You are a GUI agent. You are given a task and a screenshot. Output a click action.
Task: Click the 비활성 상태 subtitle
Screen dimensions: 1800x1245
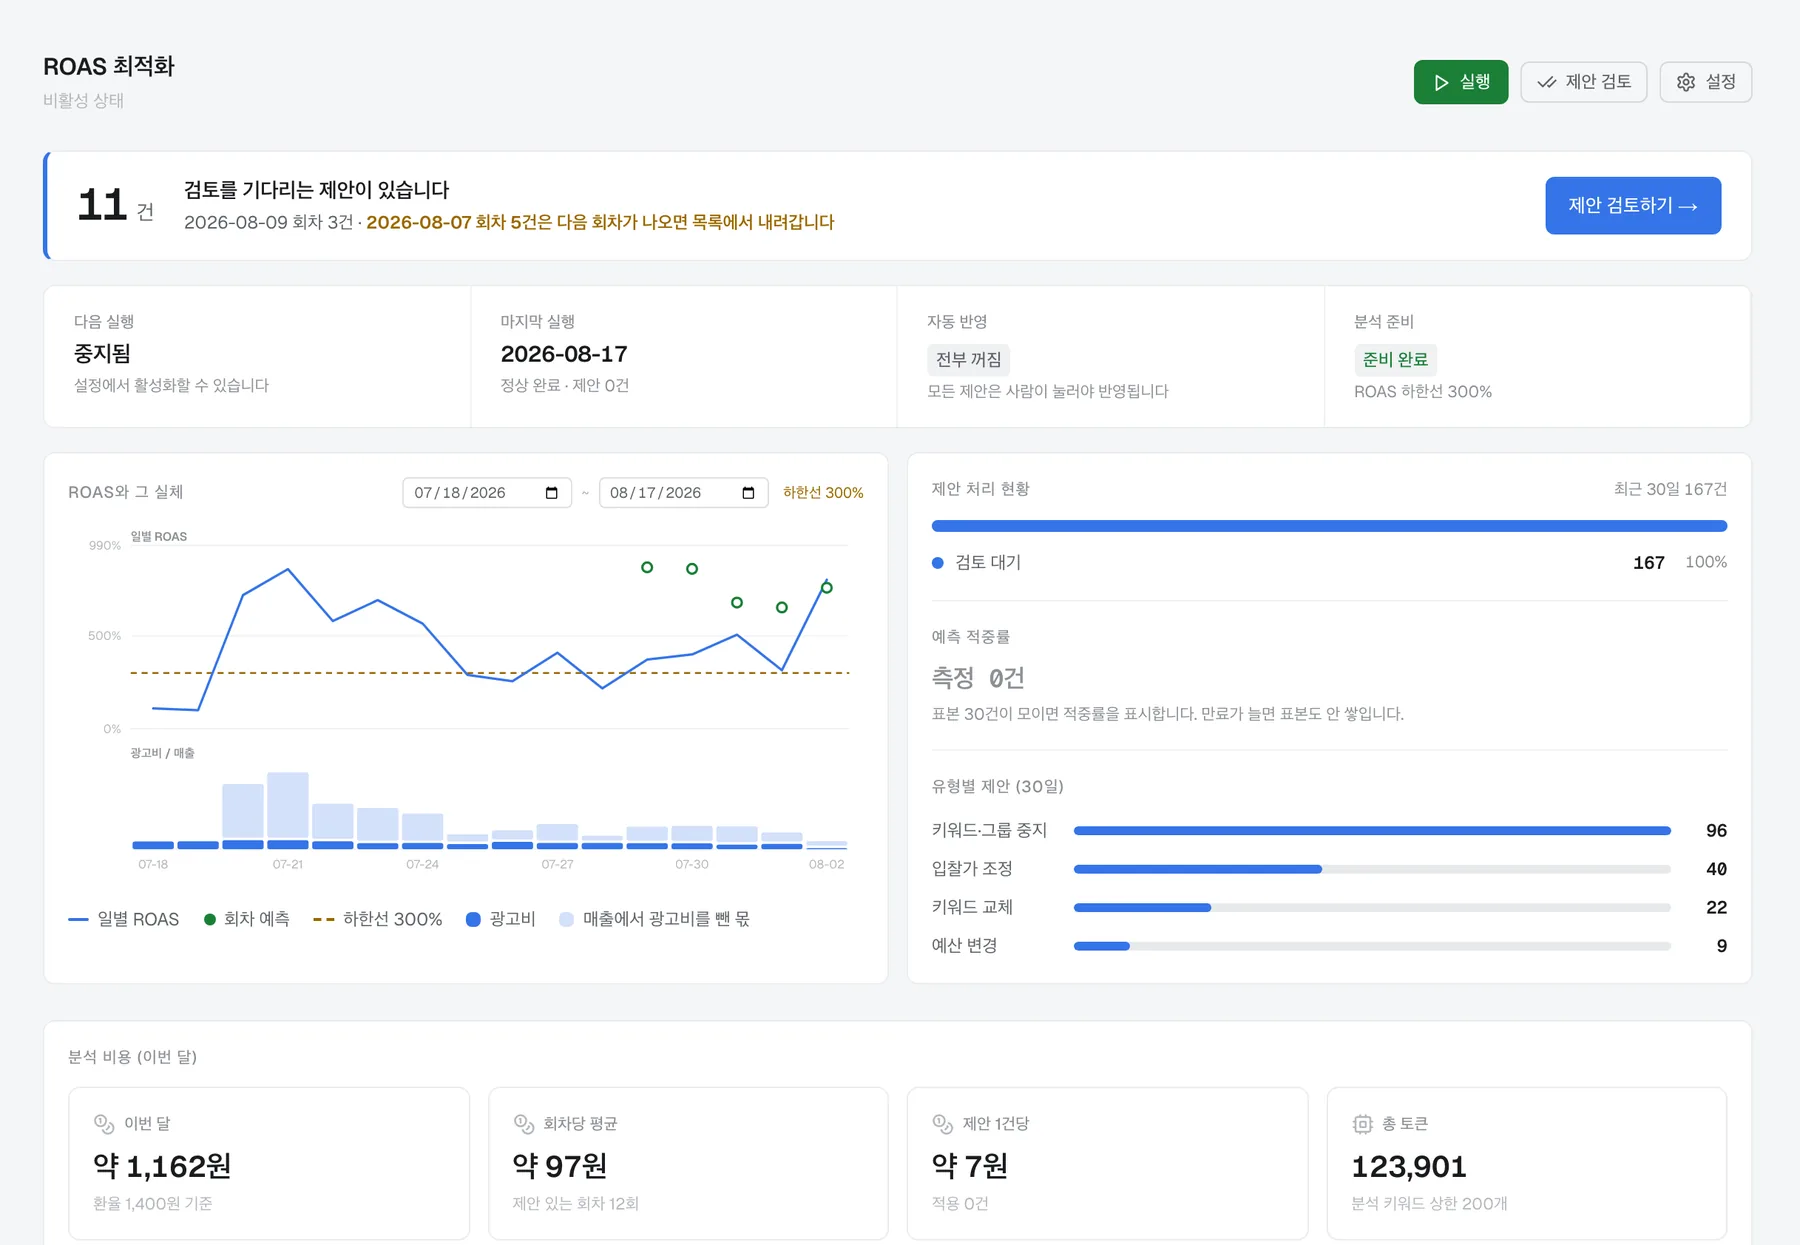83,100
